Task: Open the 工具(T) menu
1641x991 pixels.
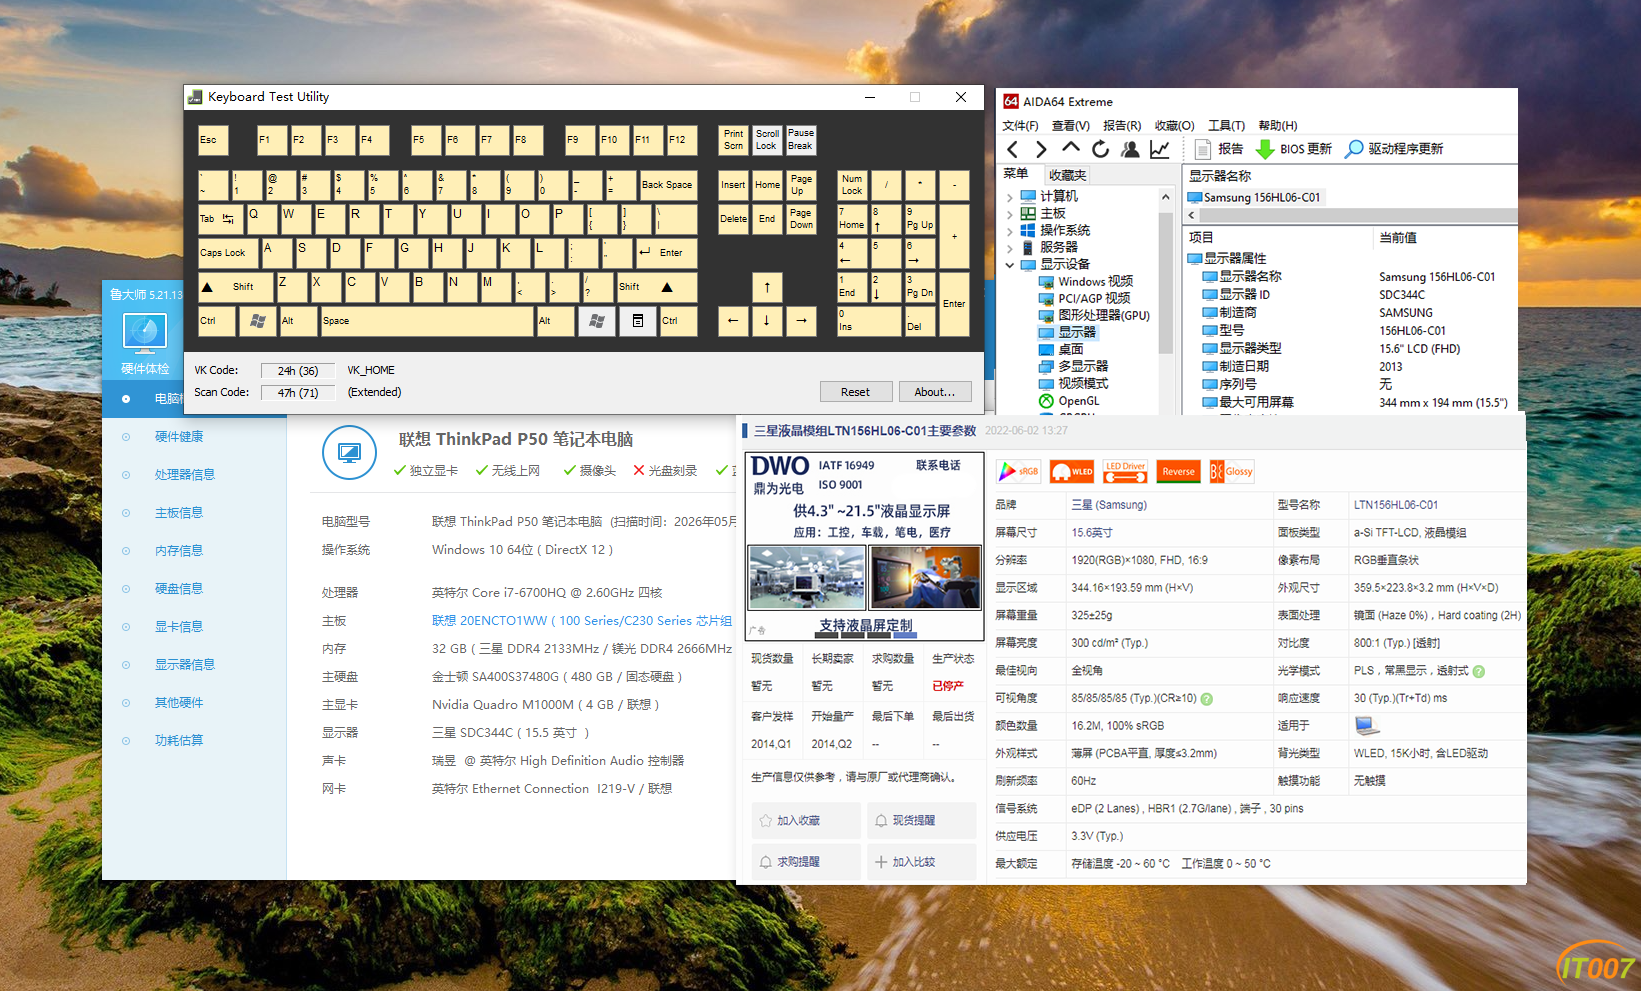Action: click(1226, 126)
